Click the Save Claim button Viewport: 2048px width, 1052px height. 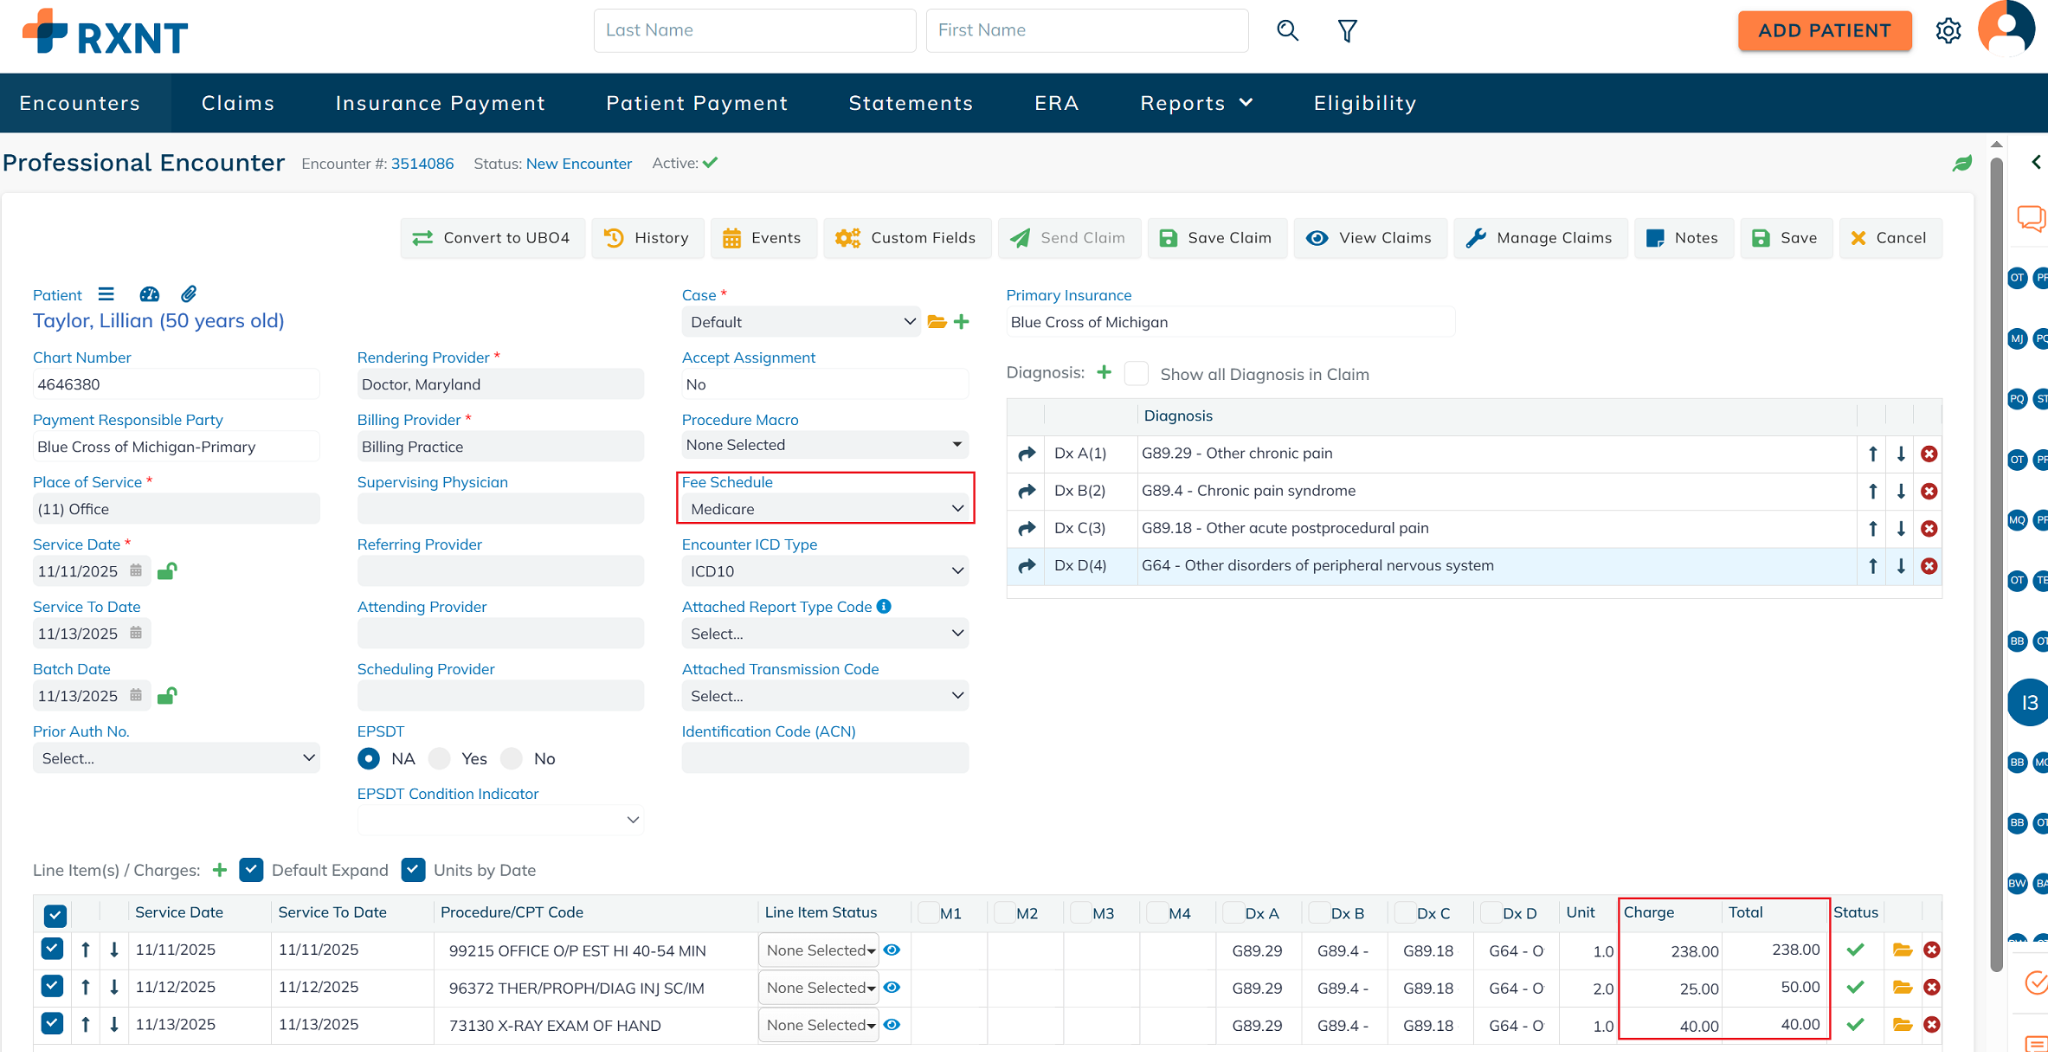point(1216,238)
